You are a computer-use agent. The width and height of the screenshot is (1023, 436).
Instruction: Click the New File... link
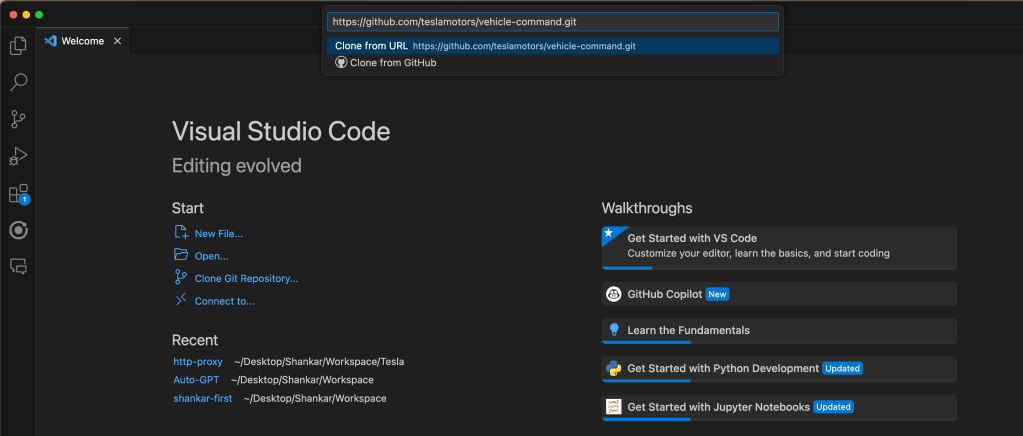tap(218, 234)
